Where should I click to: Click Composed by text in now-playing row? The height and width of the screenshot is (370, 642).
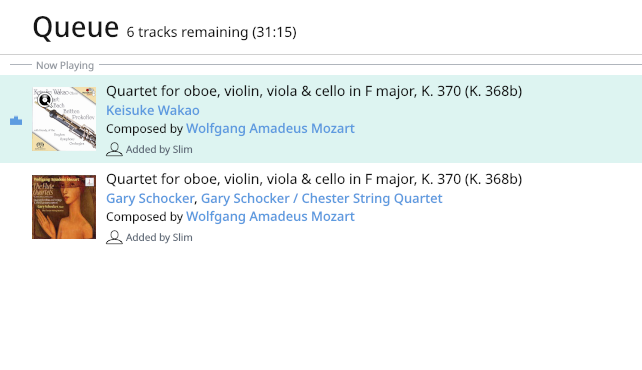pos(144,129)
